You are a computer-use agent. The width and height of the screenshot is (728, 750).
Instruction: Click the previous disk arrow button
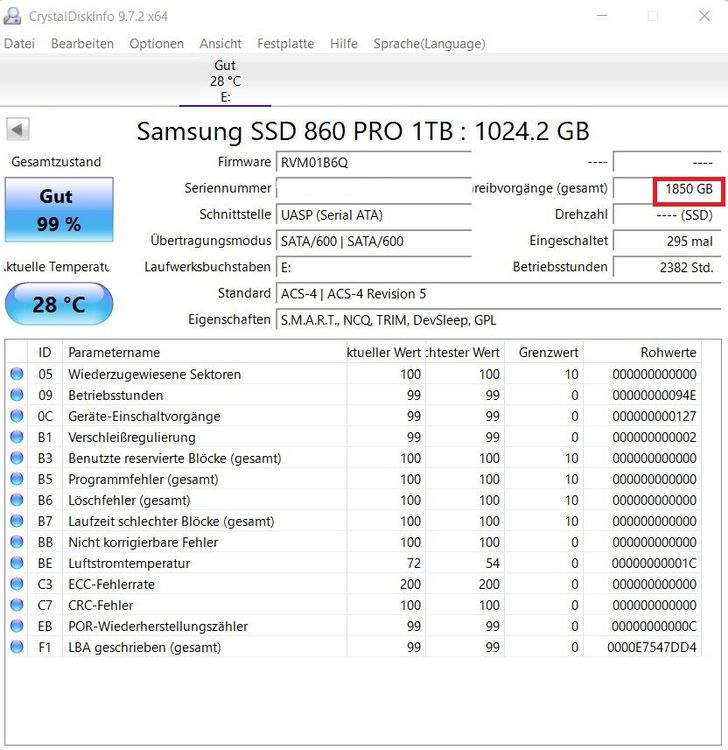pos(18,129)
